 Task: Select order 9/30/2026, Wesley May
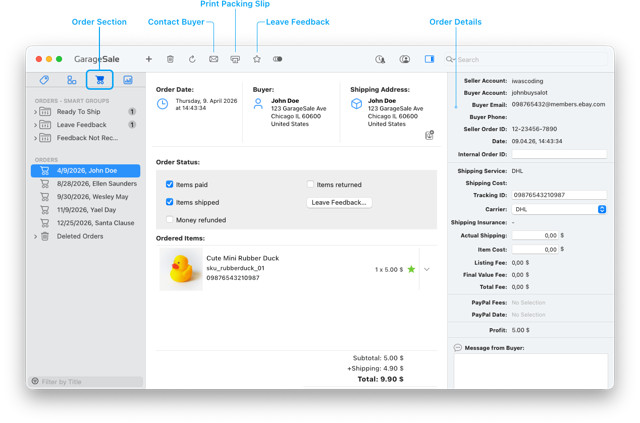point(86,197)
